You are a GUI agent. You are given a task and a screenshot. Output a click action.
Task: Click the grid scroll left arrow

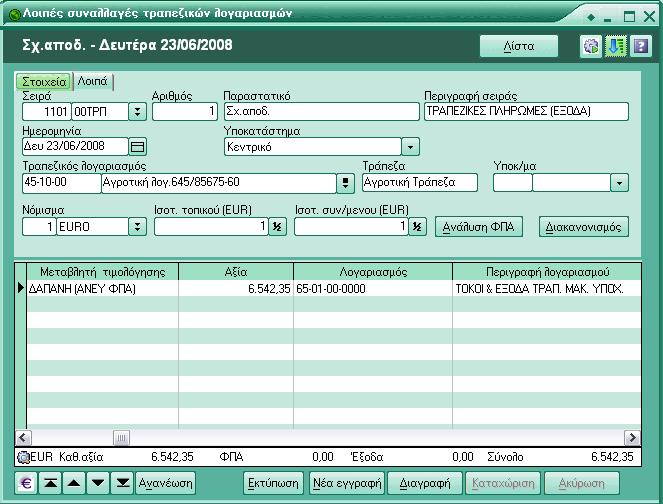23,438
